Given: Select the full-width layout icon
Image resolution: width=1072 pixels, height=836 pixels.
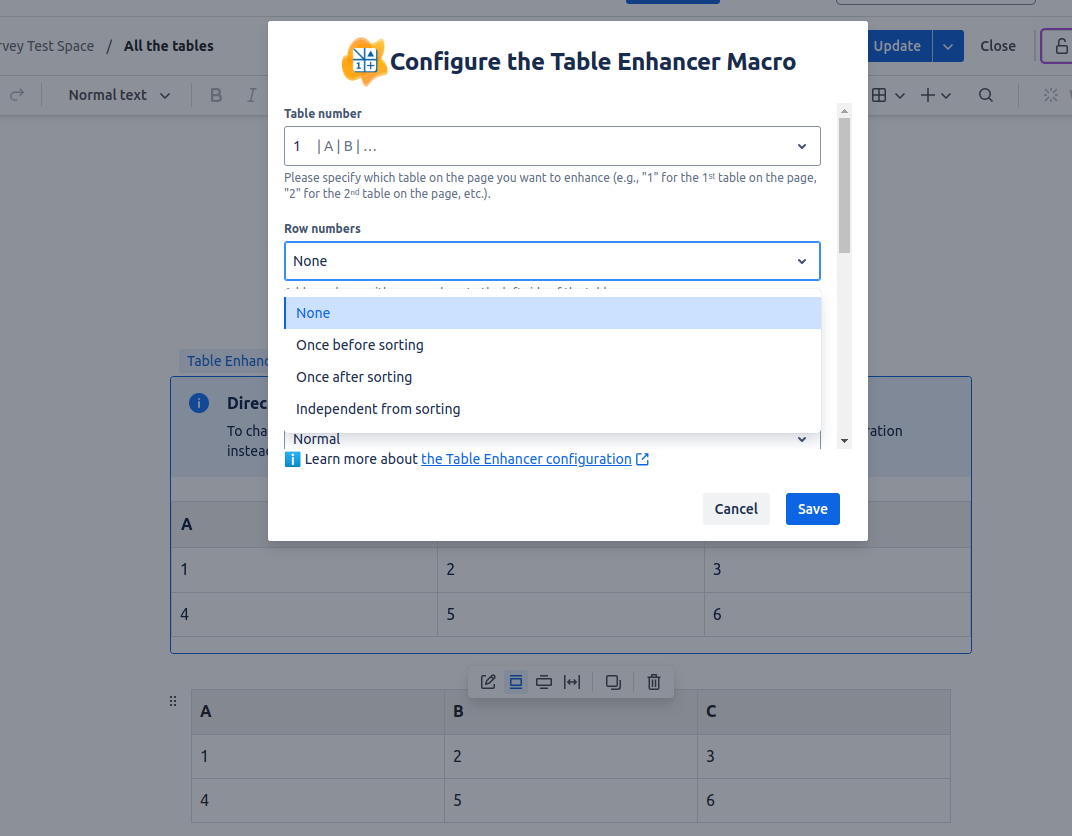Looking at the screenshot, I should pyautogui.click(x=572, y=682).
